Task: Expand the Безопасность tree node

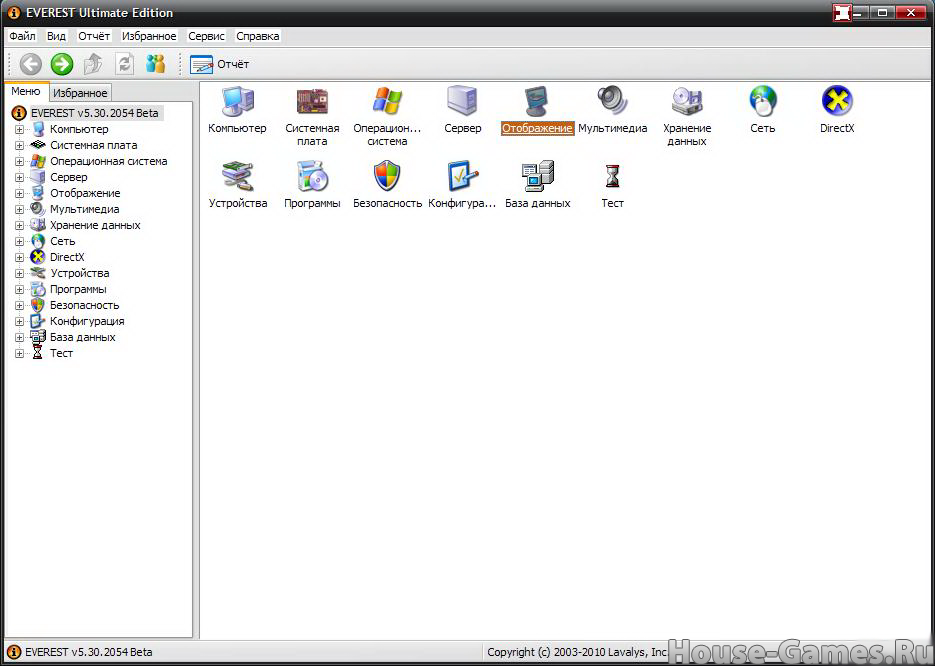Action: pyautogui.click(x=19, y=305)
